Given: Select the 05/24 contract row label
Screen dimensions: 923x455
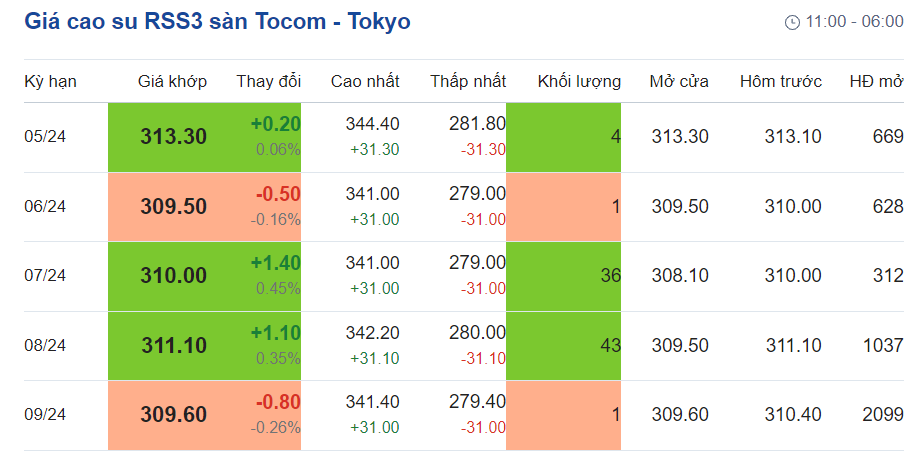Looking at the screenshot, I should coord(45,137).
